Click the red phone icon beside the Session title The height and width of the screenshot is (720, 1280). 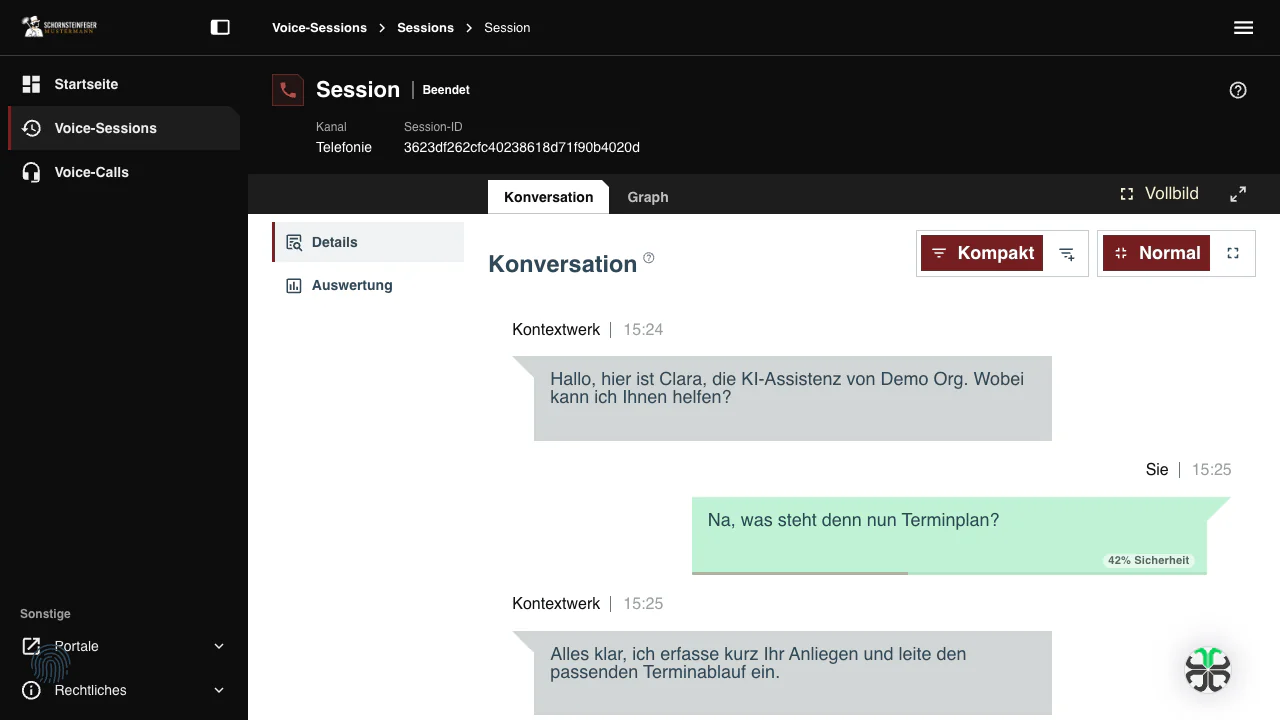tap(288, 90)
